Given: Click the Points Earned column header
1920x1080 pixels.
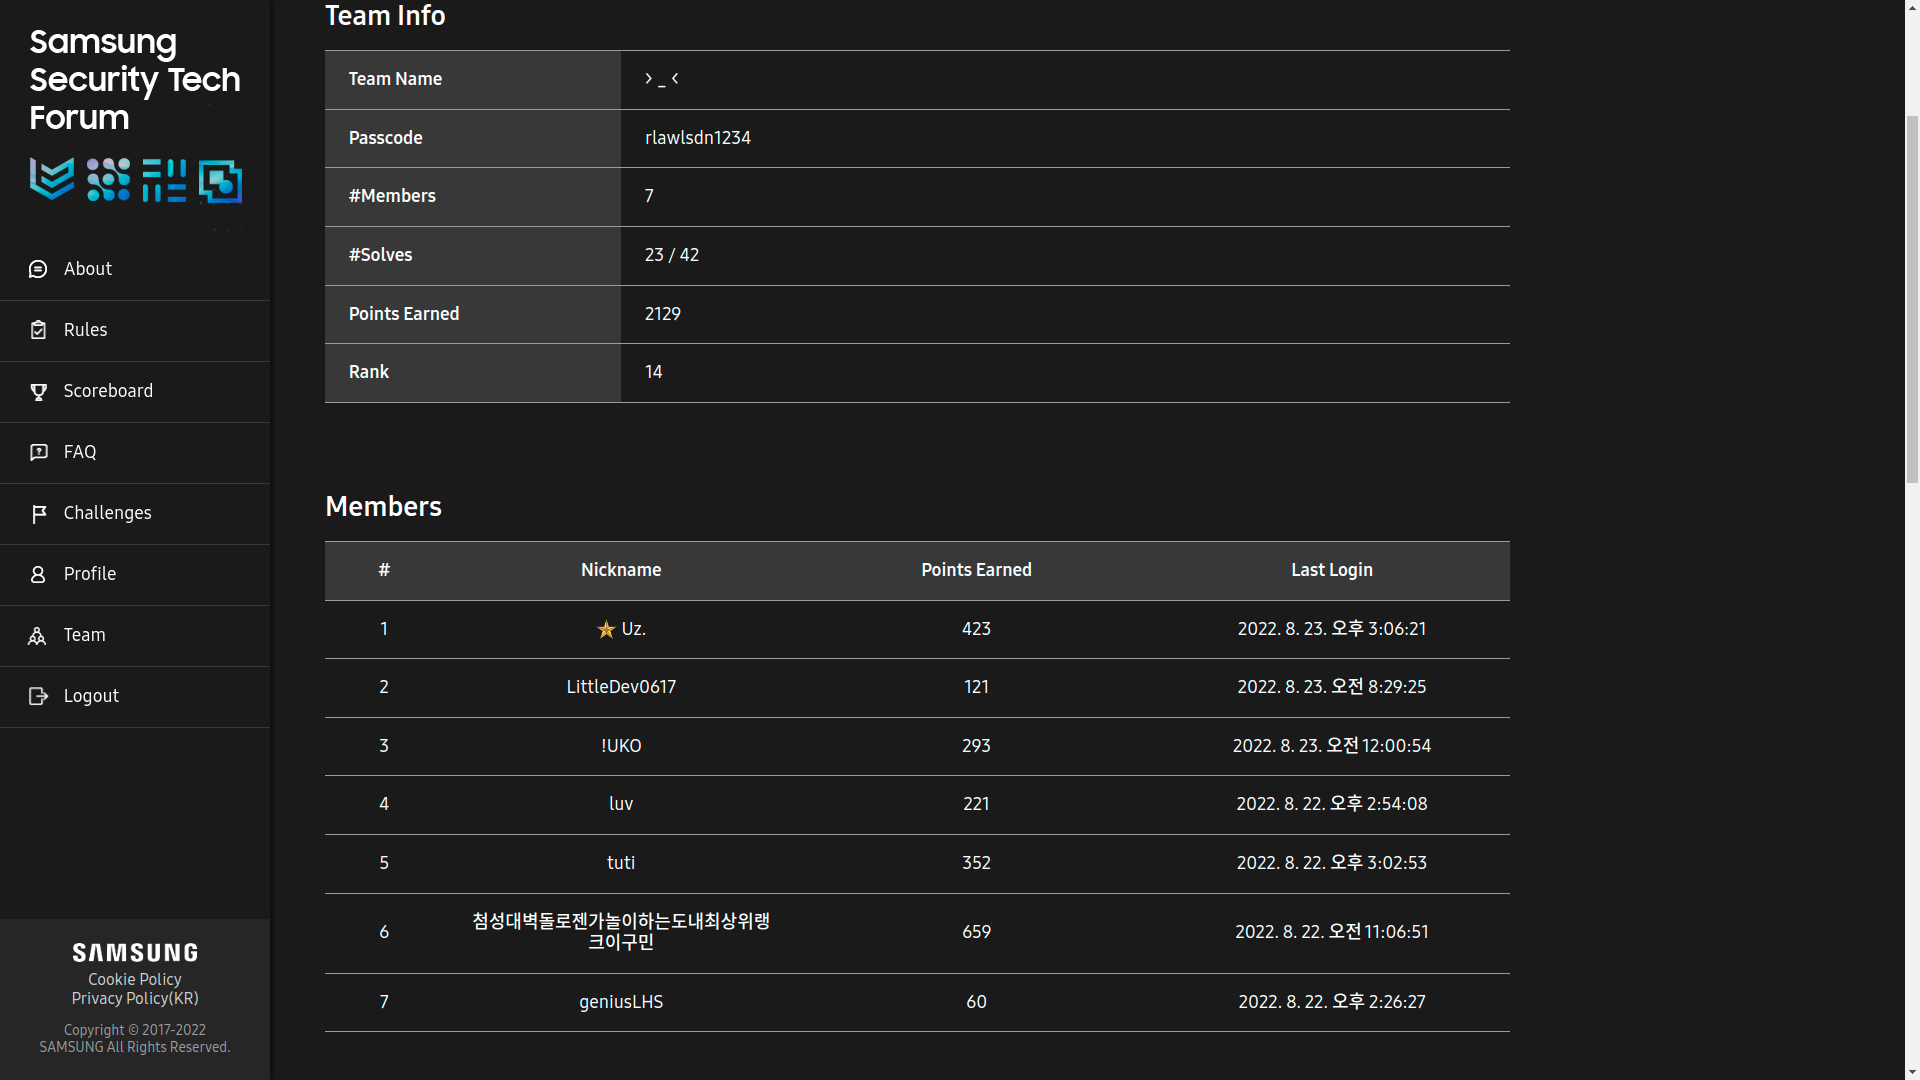Looking at the screenshot, I should point(976,570).
